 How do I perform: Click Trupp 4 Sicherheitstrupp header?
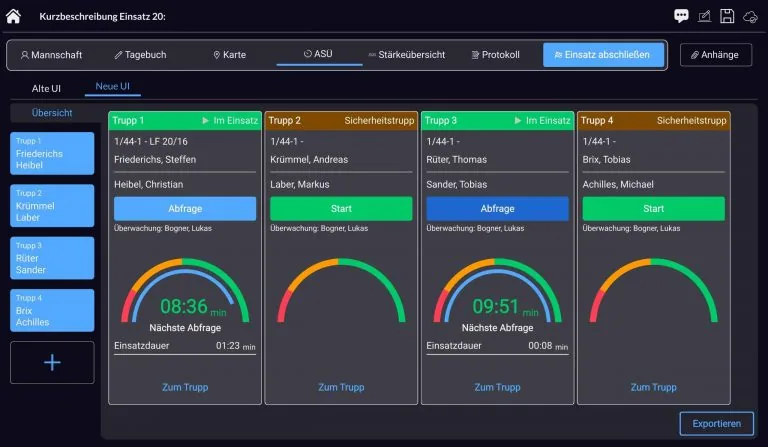(653, 120)
